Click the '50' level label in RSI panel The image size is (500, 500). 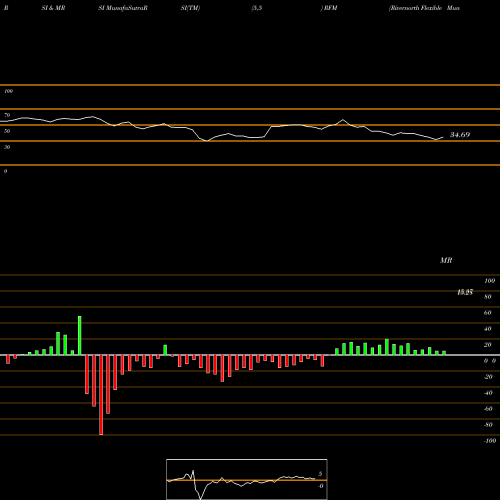coord(7,131)
